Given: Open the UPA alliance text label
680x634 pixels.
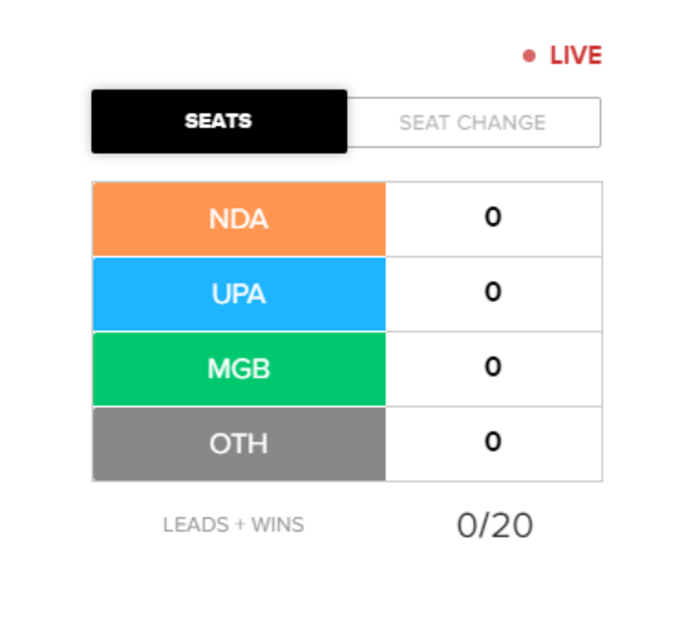Looking at the screenshot, I should [239, 294].
